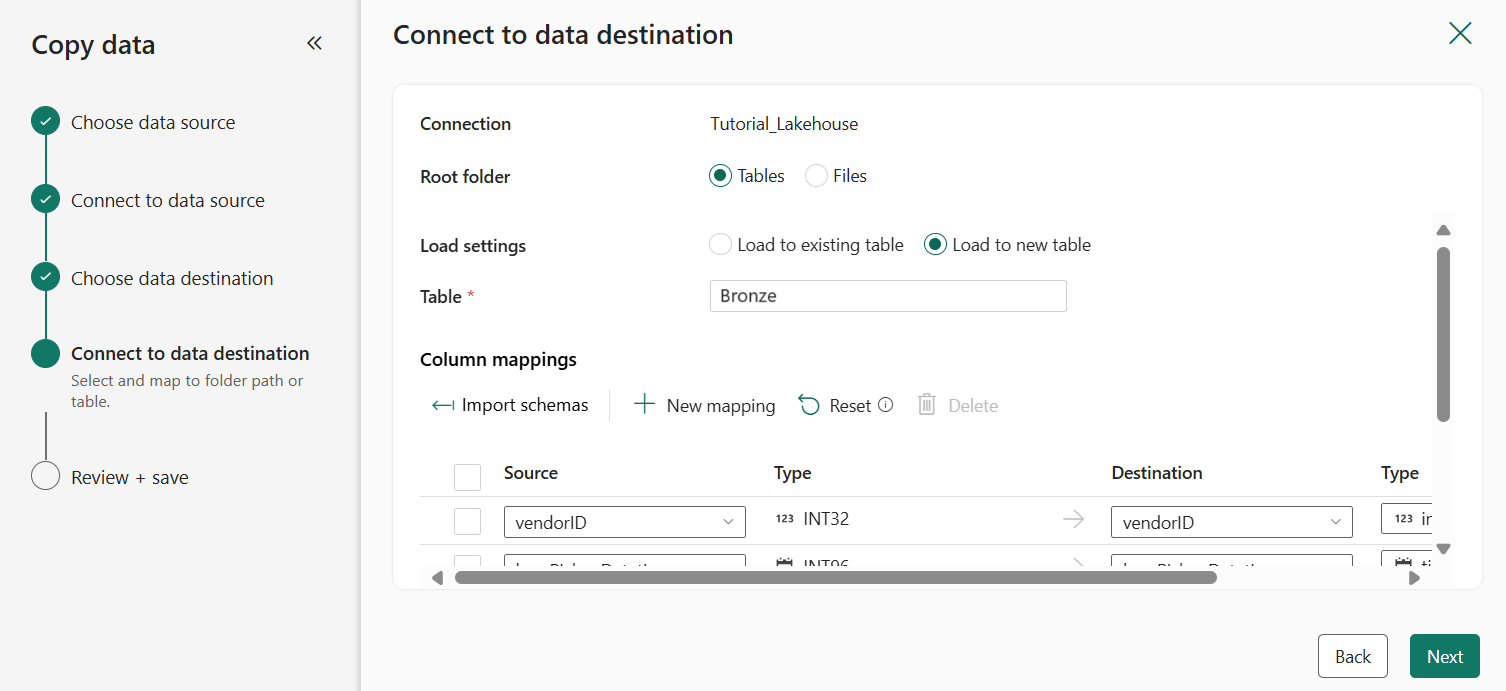Go to the Choose data destination step
This screenshot has height=691, width=1506.
point(171,278)
